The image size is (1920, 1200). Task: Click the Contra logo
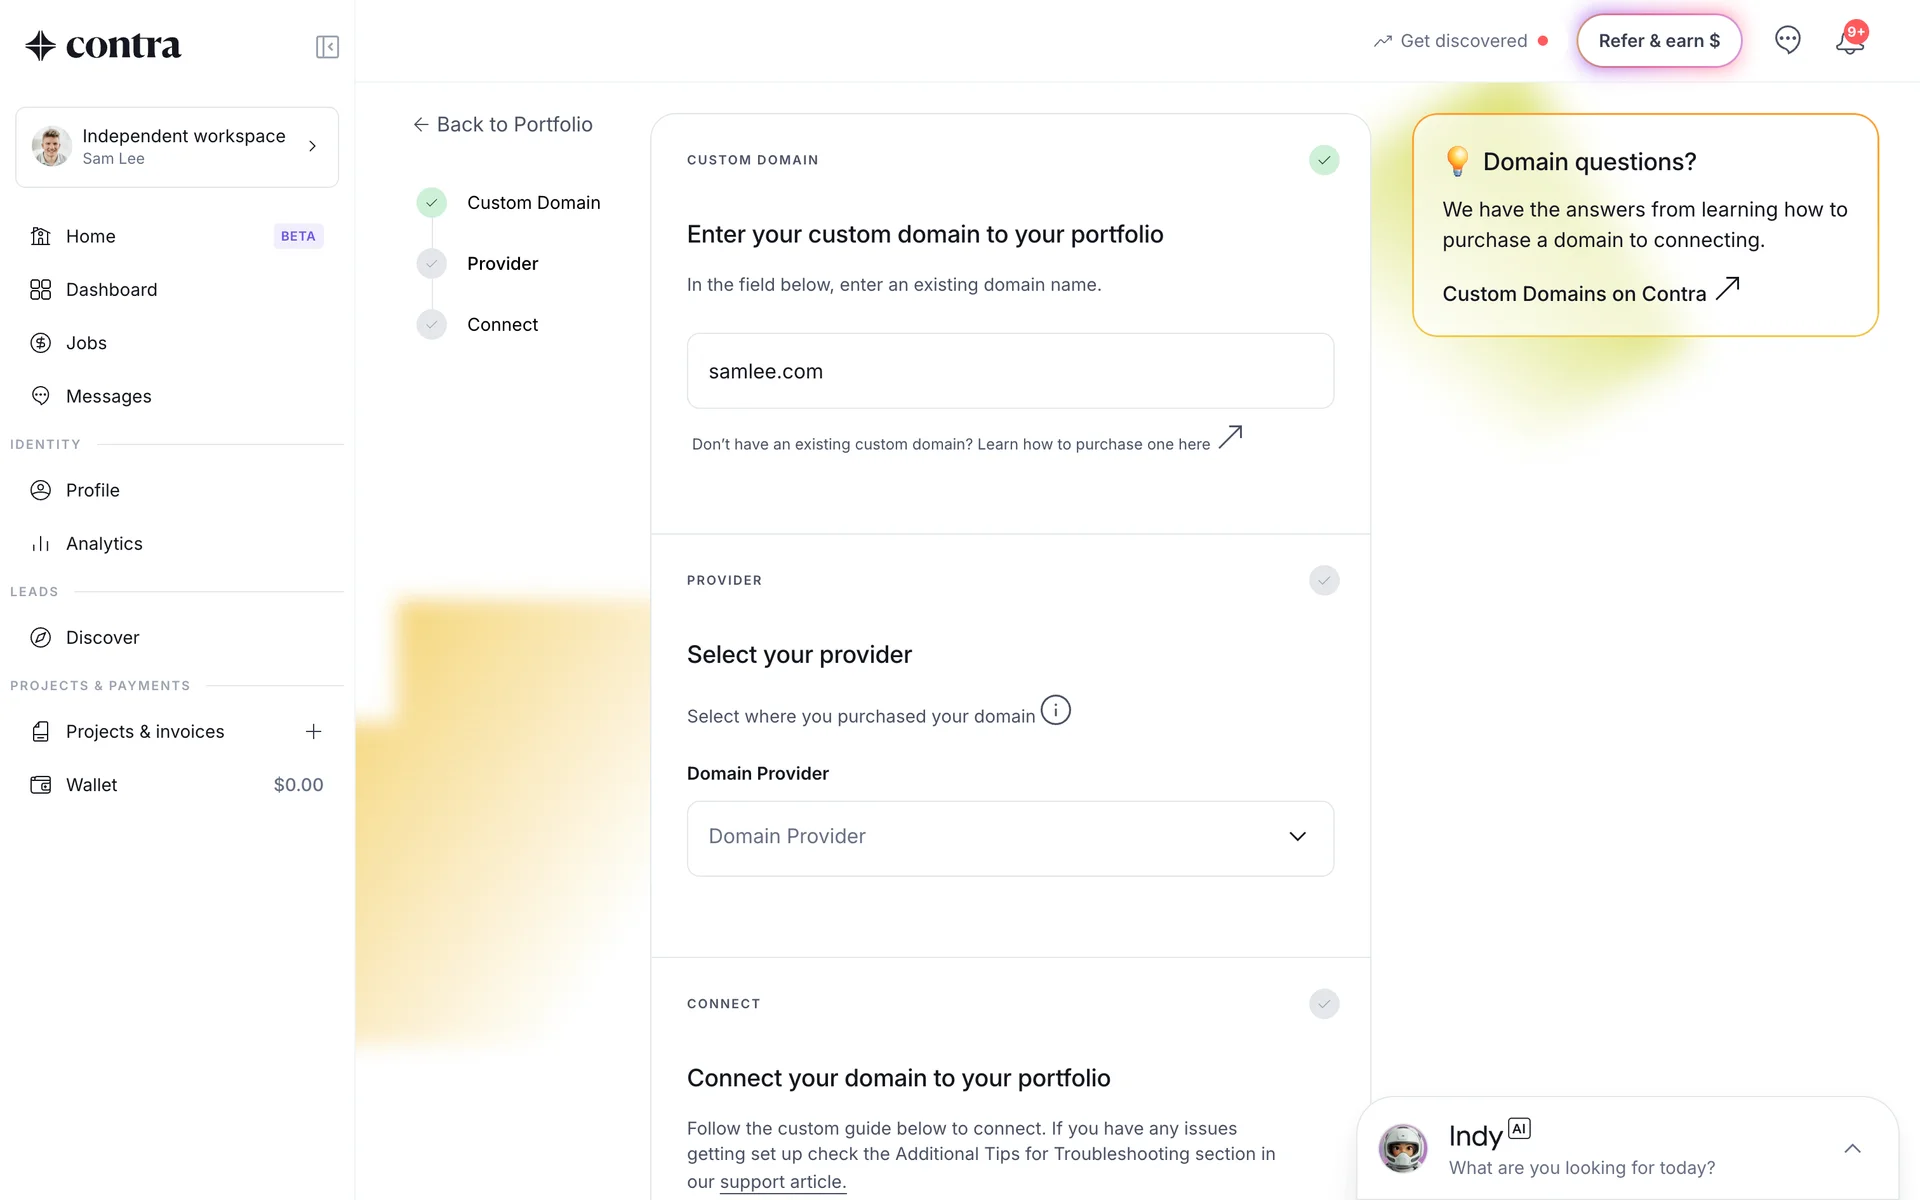tap(103, 45)
